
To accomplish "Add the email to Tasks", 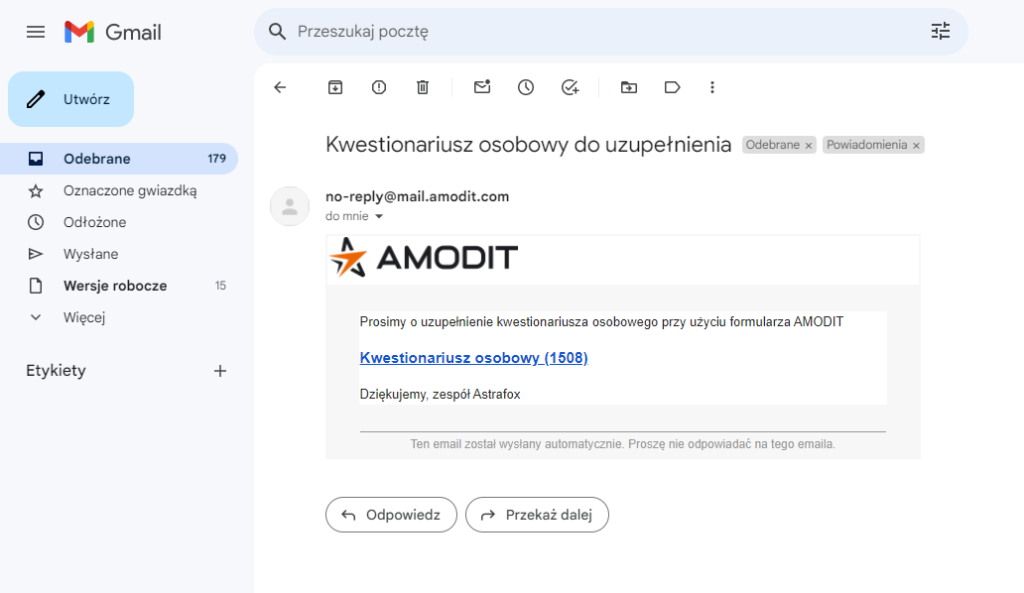I will click(570, 87).
